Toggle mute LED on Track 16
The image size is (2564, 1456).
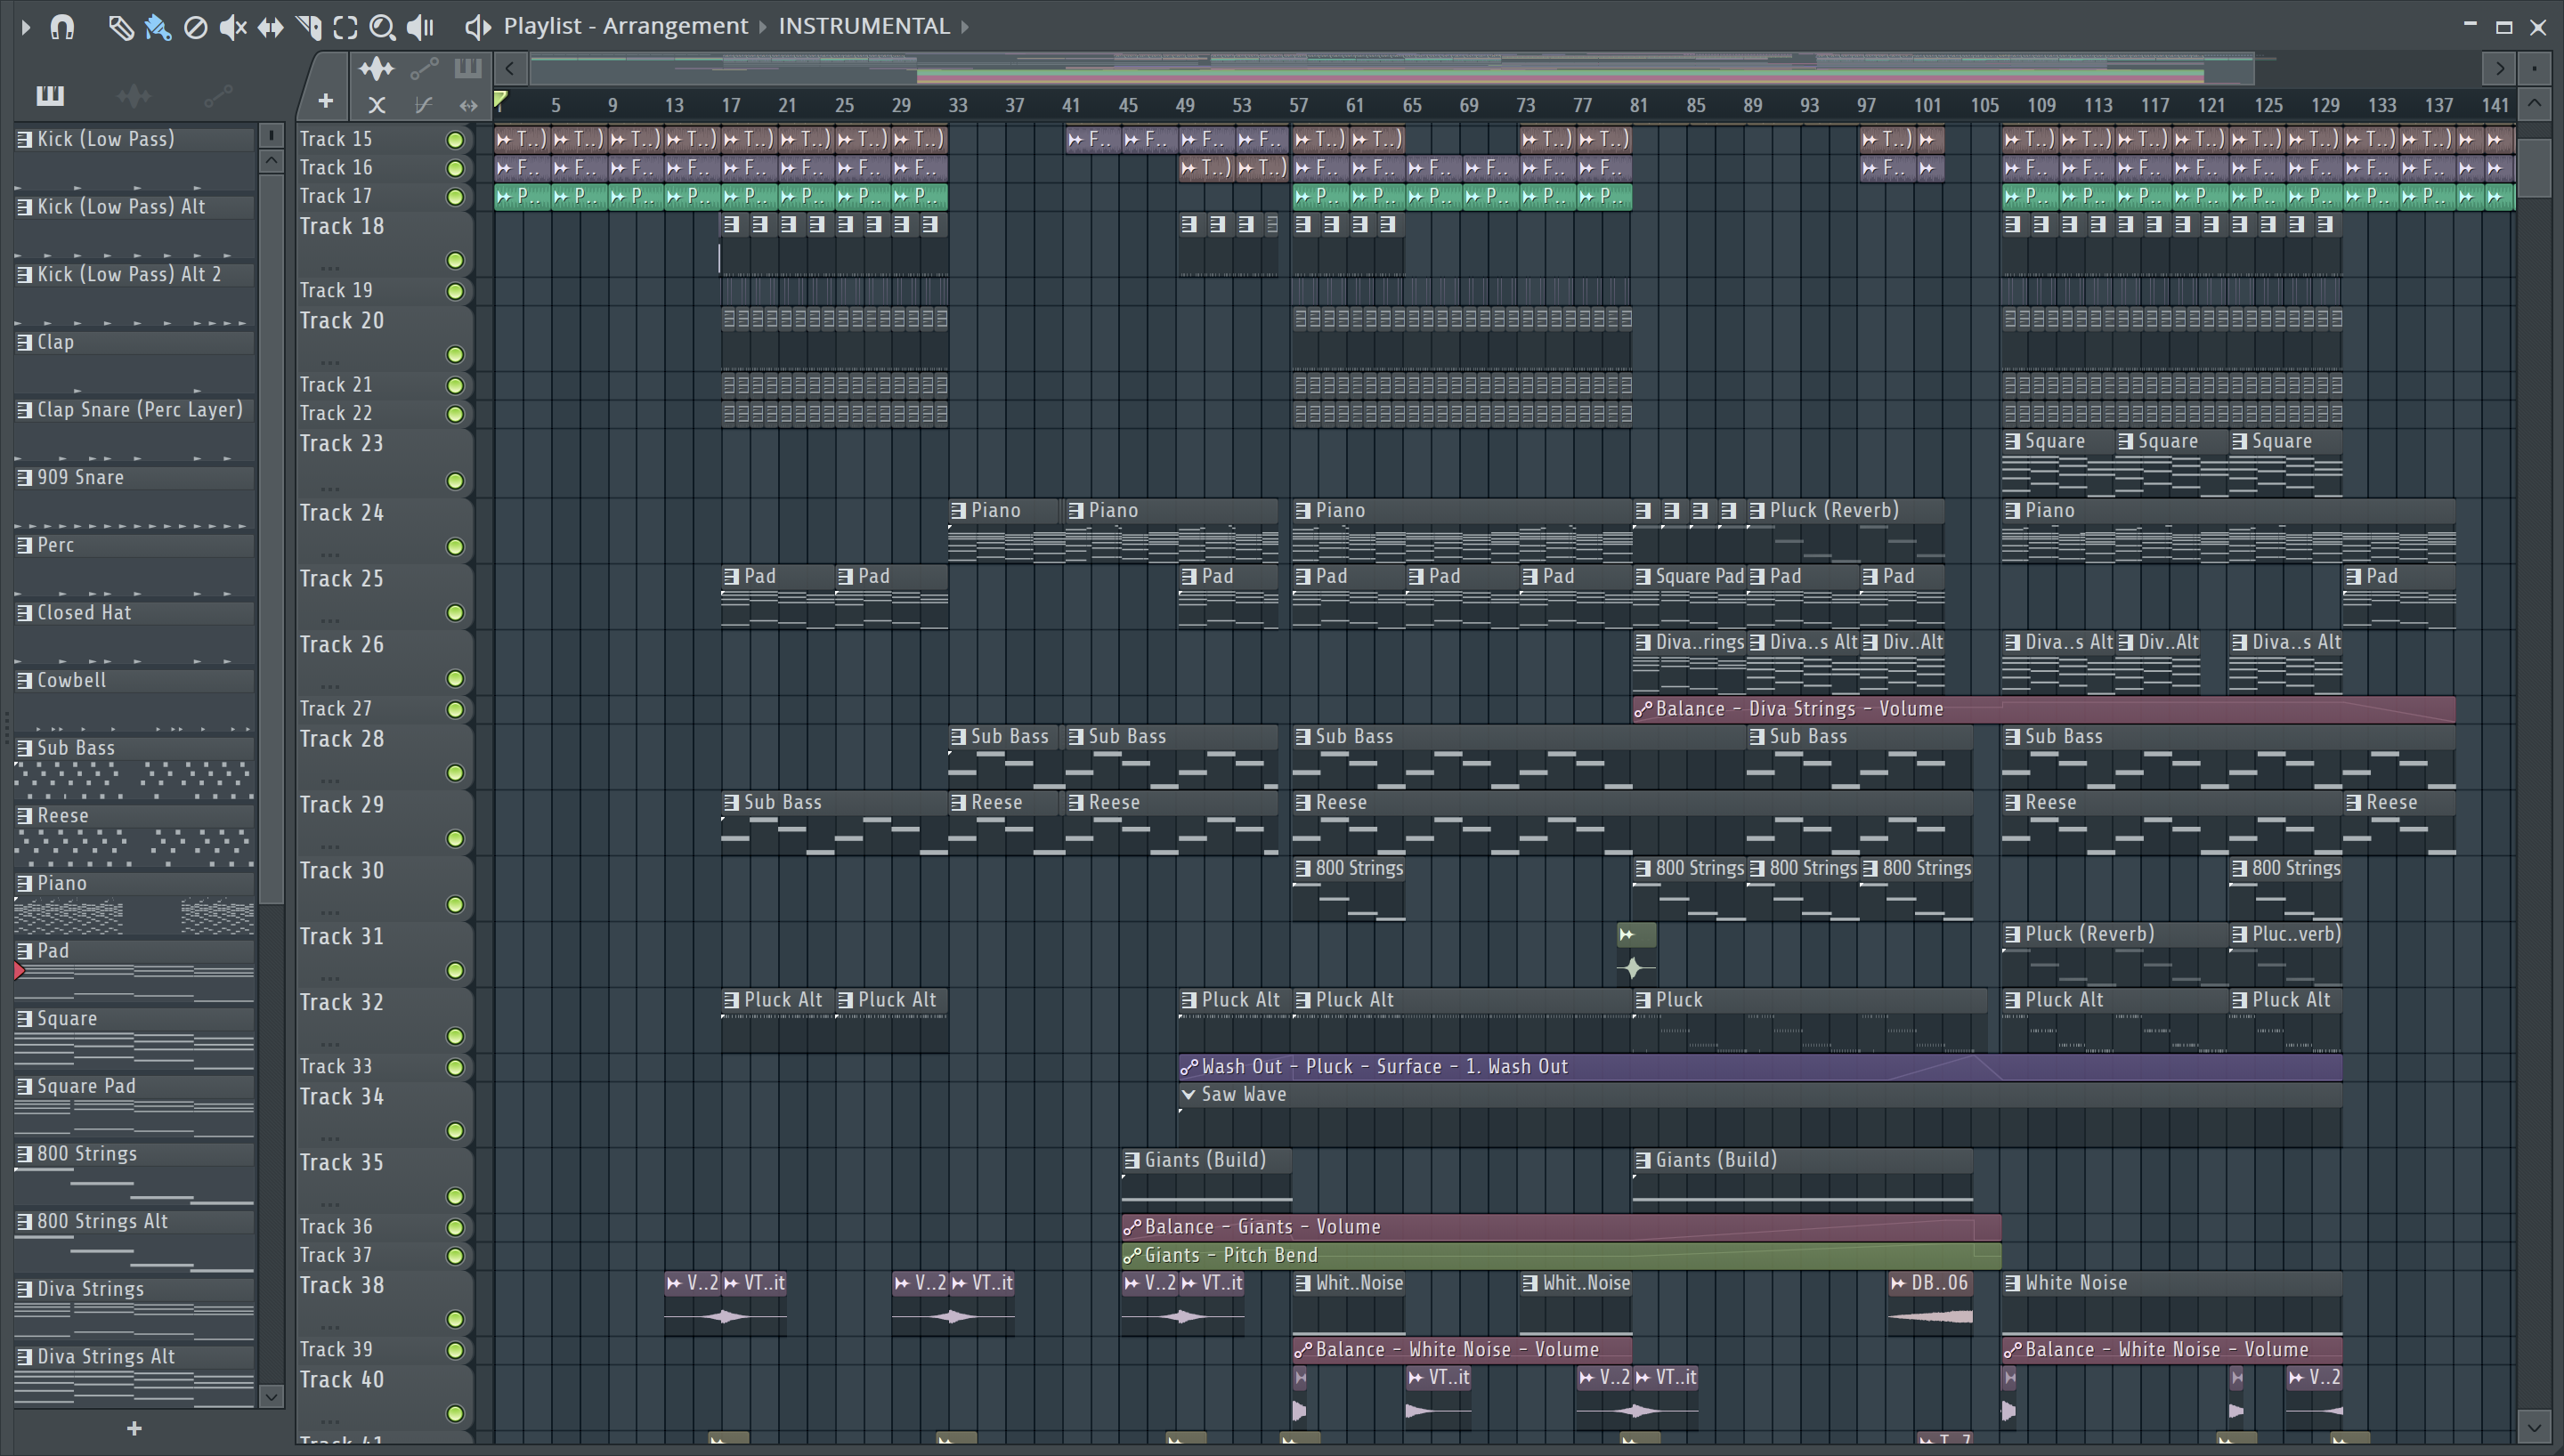tap(455, 168)
